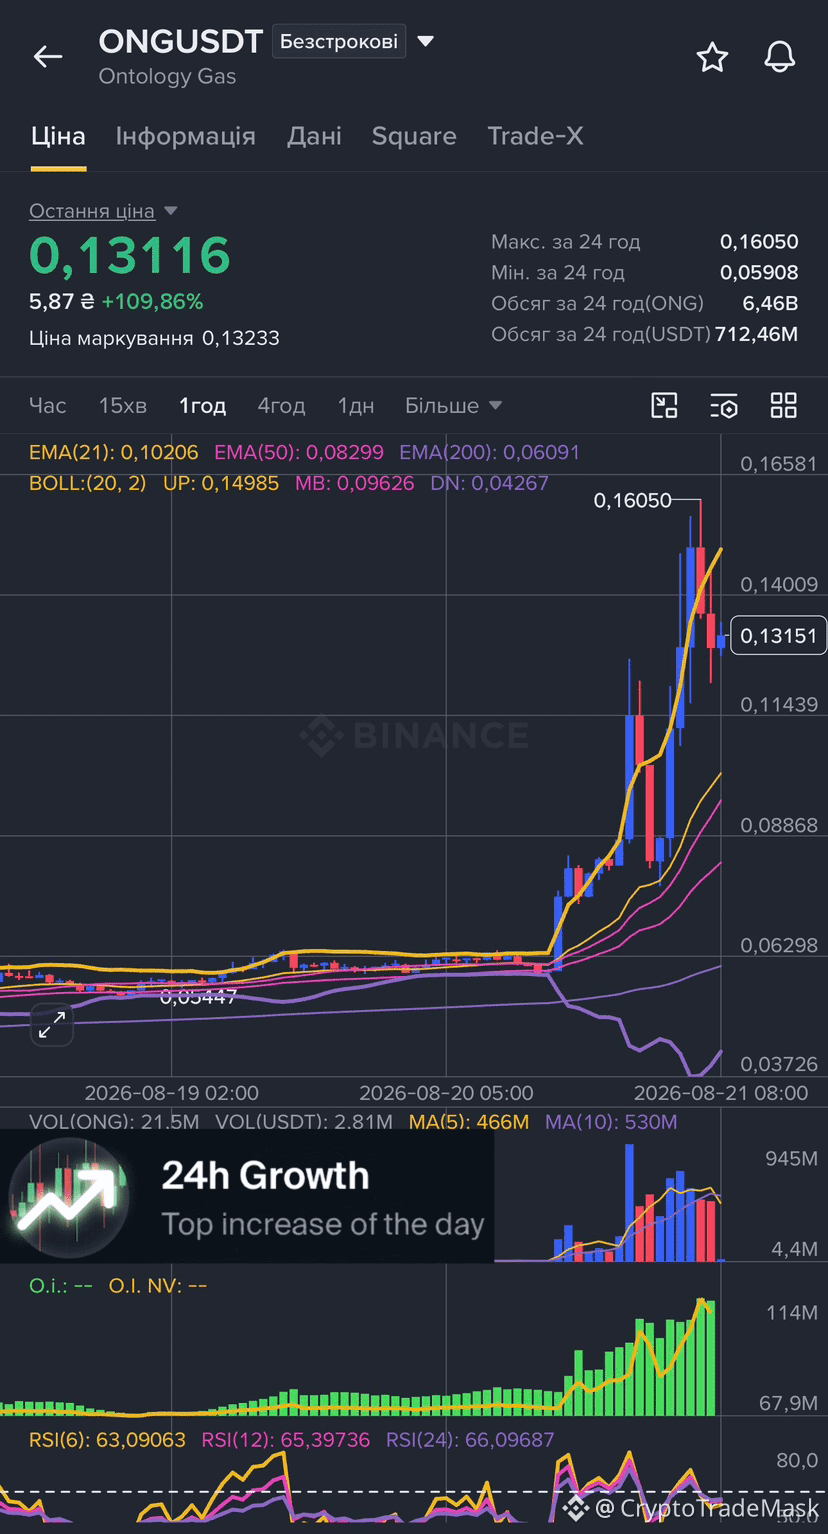Expand chart to fullscreen arrows icon
The width and height of the screenshot is (828, 1534).
click(x=52, y=1025)
